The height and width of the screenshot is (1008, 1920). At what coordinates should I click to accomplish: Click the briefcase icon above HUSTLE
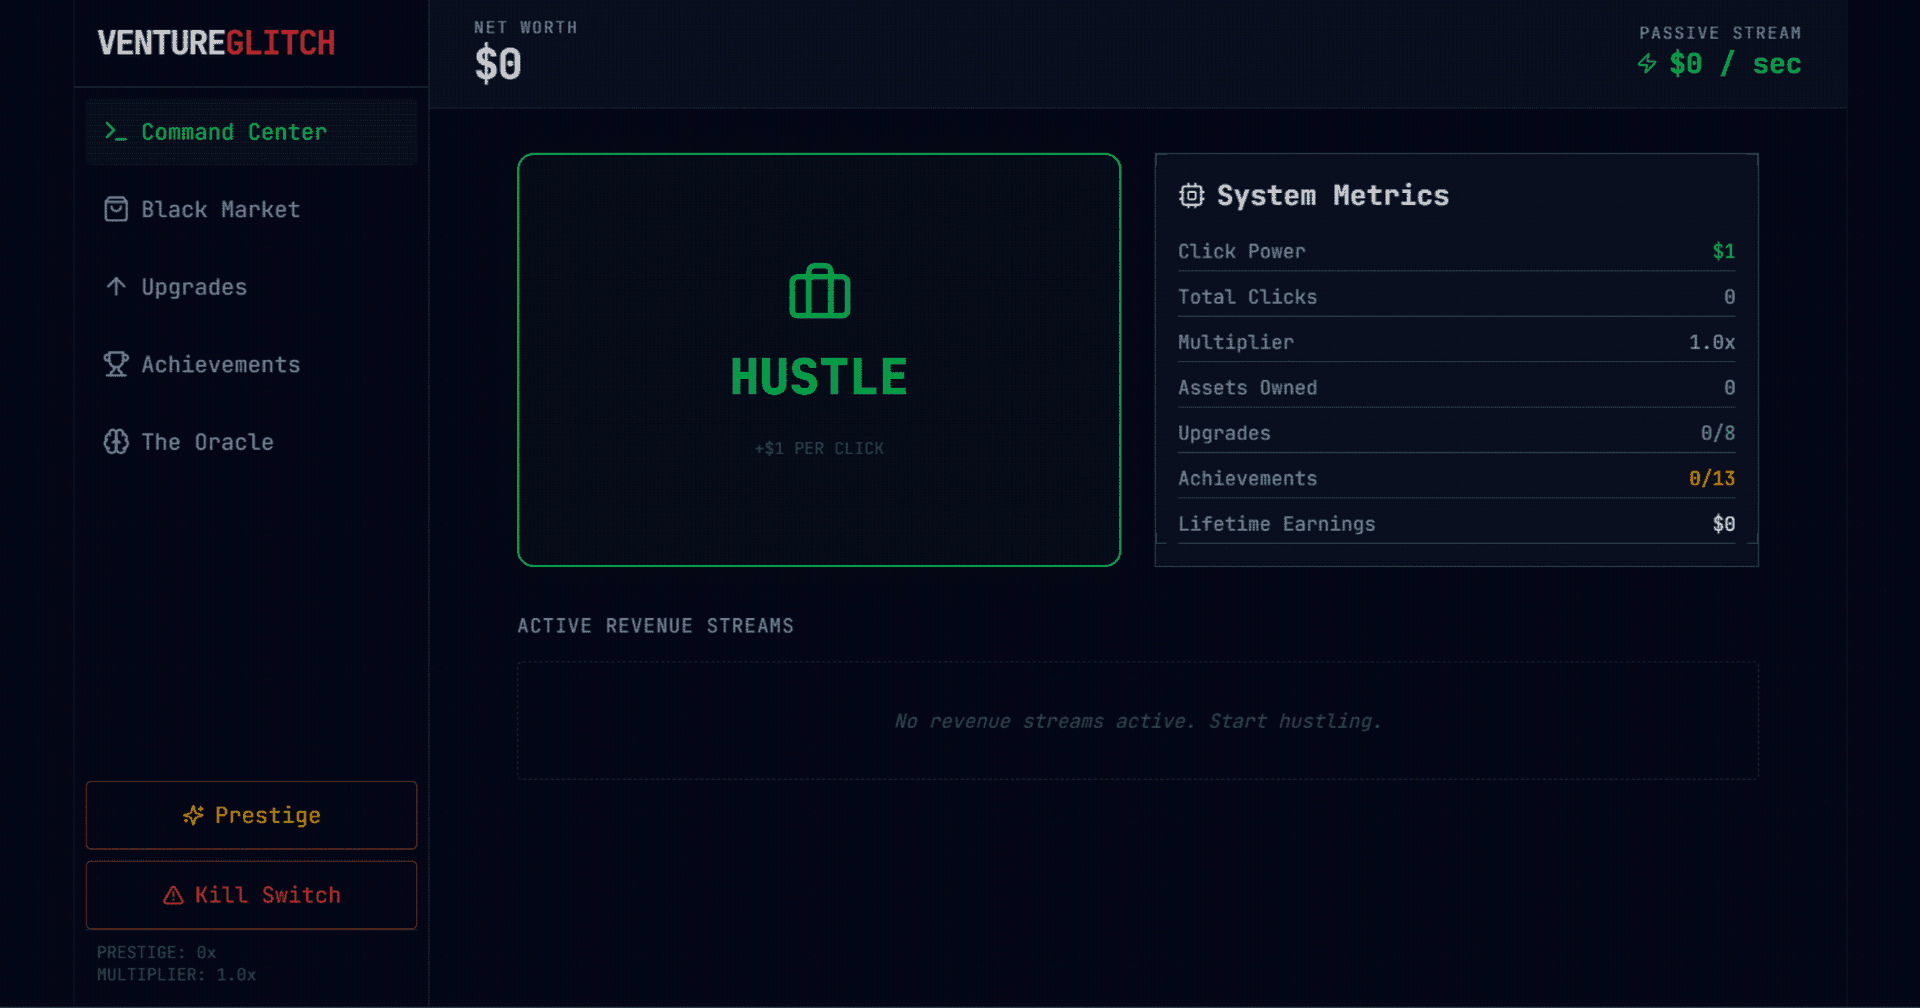click(x=819, y=292)
